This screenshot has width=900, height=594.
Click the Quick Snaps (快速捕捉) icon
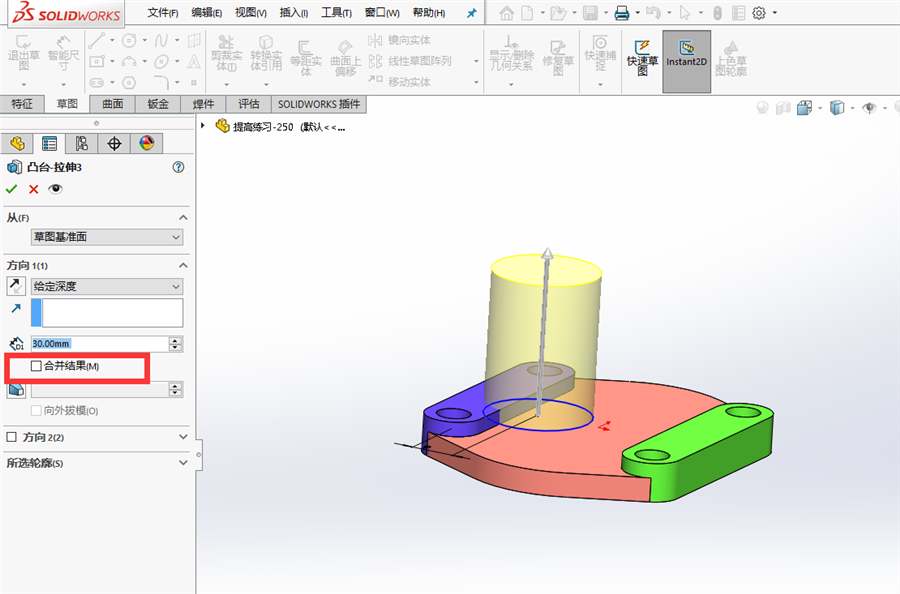[600, 53]
